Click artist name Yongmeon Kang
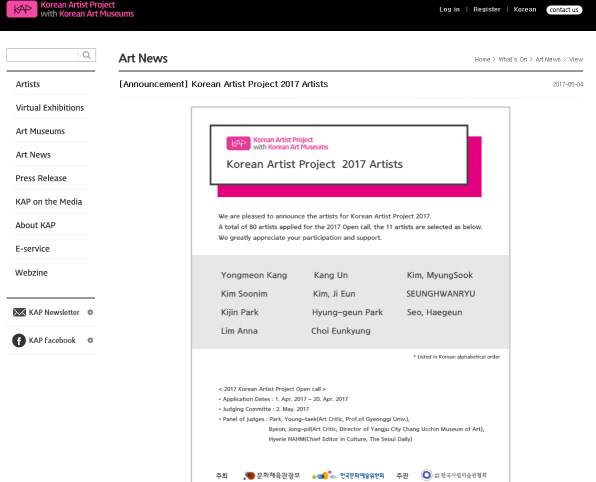Viewport: 596px width, 482px height. click(x=254, y=275)
